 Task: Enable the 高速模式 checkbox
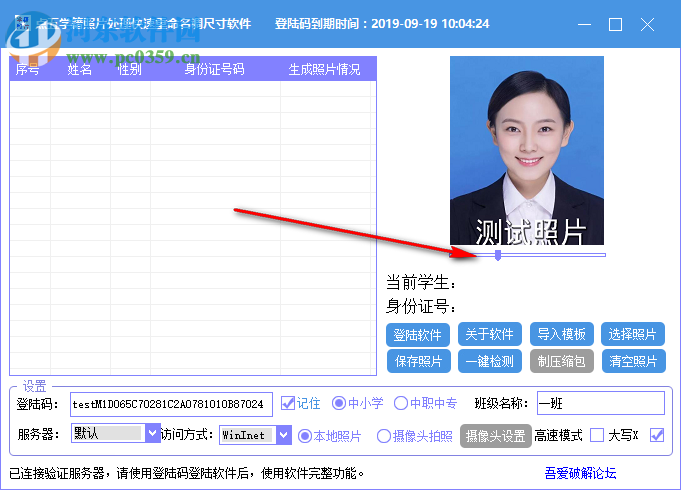coord(597,435)
